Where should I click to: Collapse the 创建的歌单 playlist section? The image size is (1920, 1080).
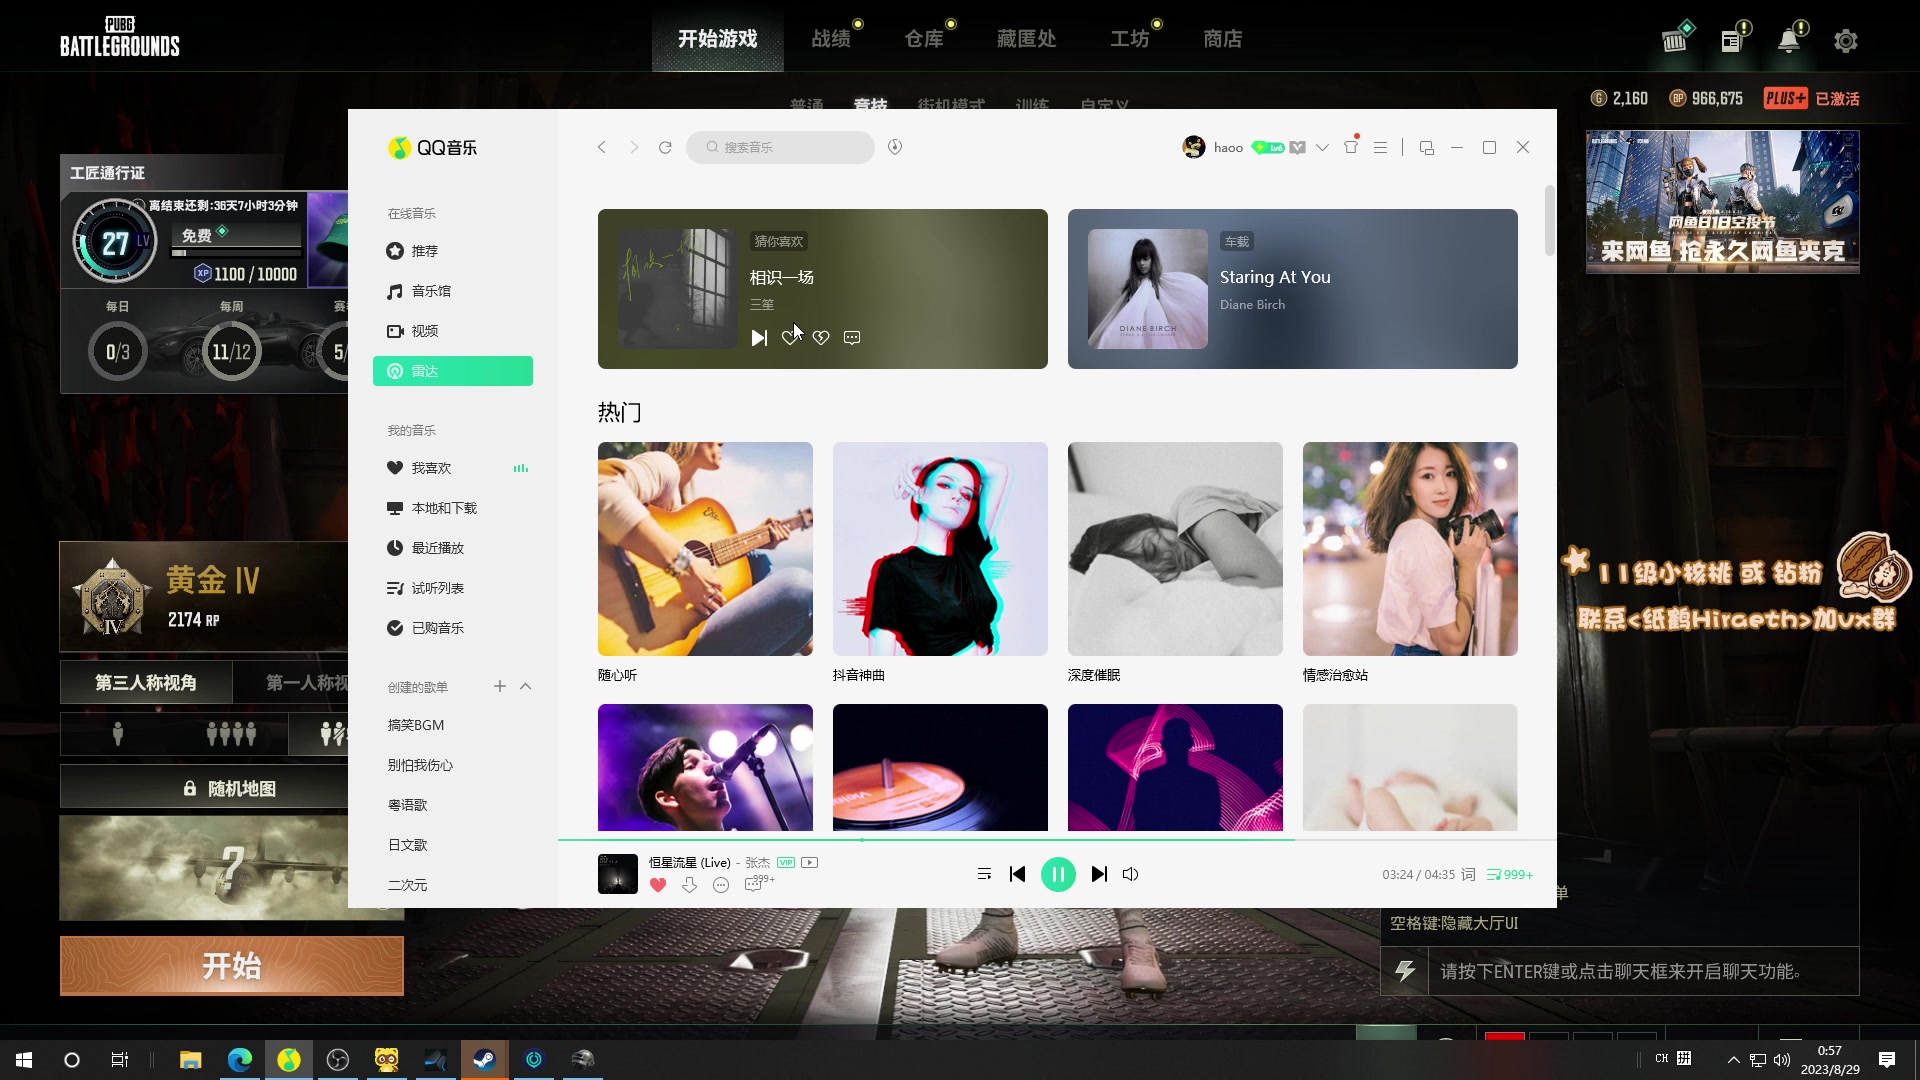(526, 686)
